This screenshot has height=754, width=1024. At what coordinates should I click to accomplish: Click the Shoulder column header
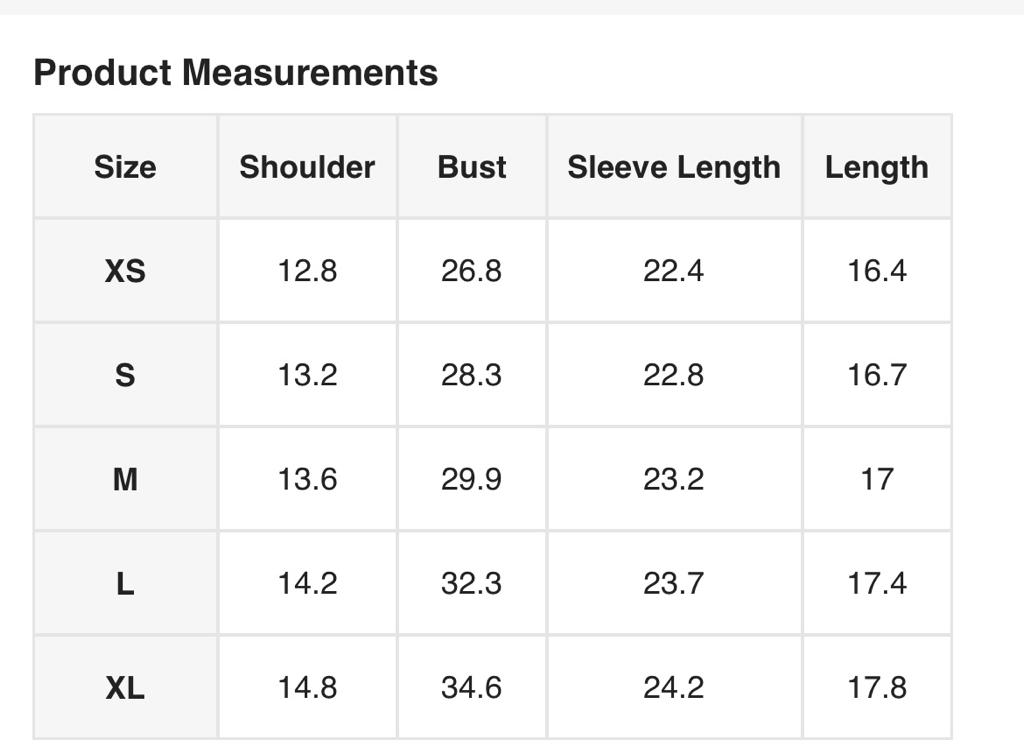pos(307,167)
